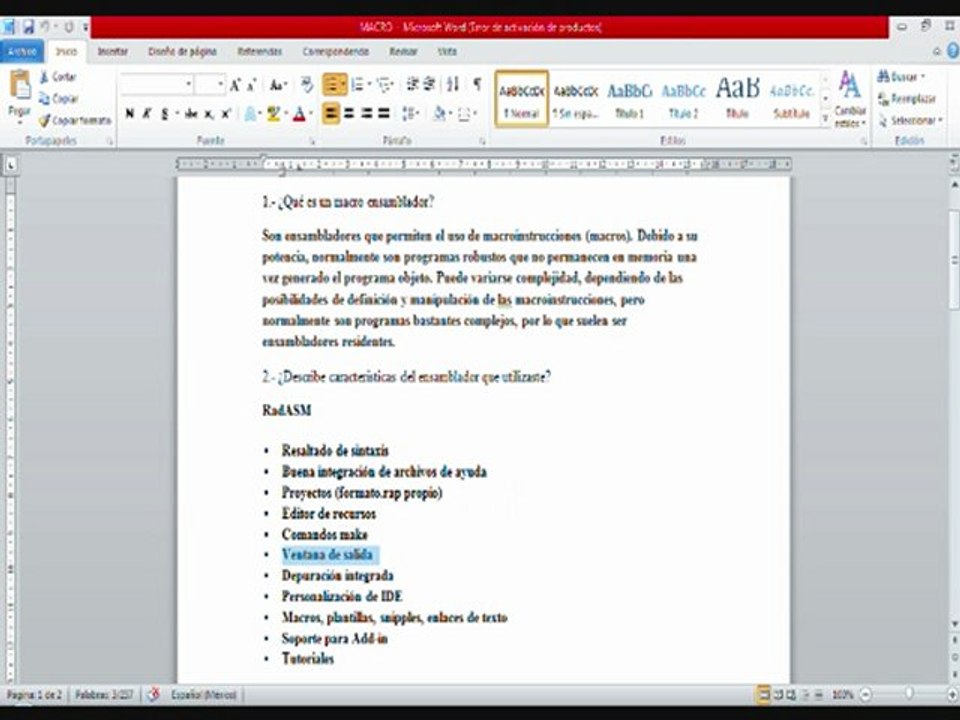Apply the Subtítulo style
The image size is (960, 720).
[791, 99]
